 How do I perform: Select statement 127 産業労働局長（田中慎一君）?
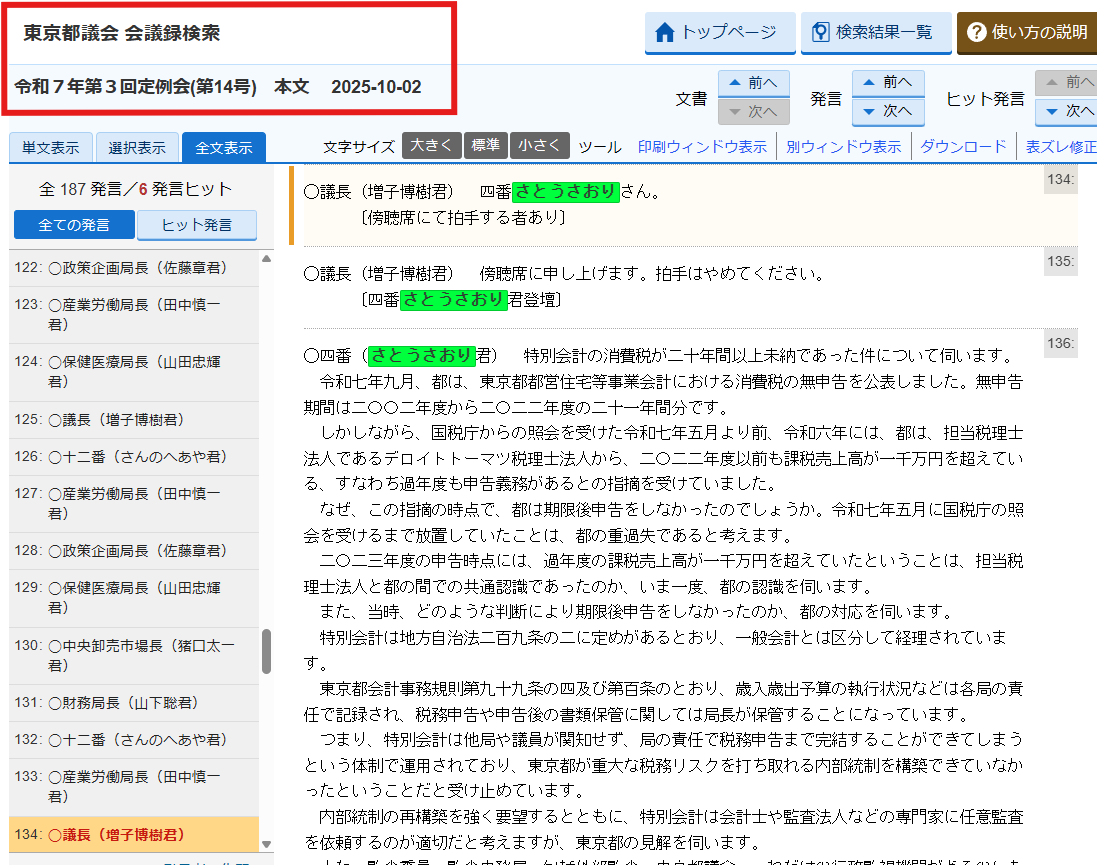tap(134, 504)
